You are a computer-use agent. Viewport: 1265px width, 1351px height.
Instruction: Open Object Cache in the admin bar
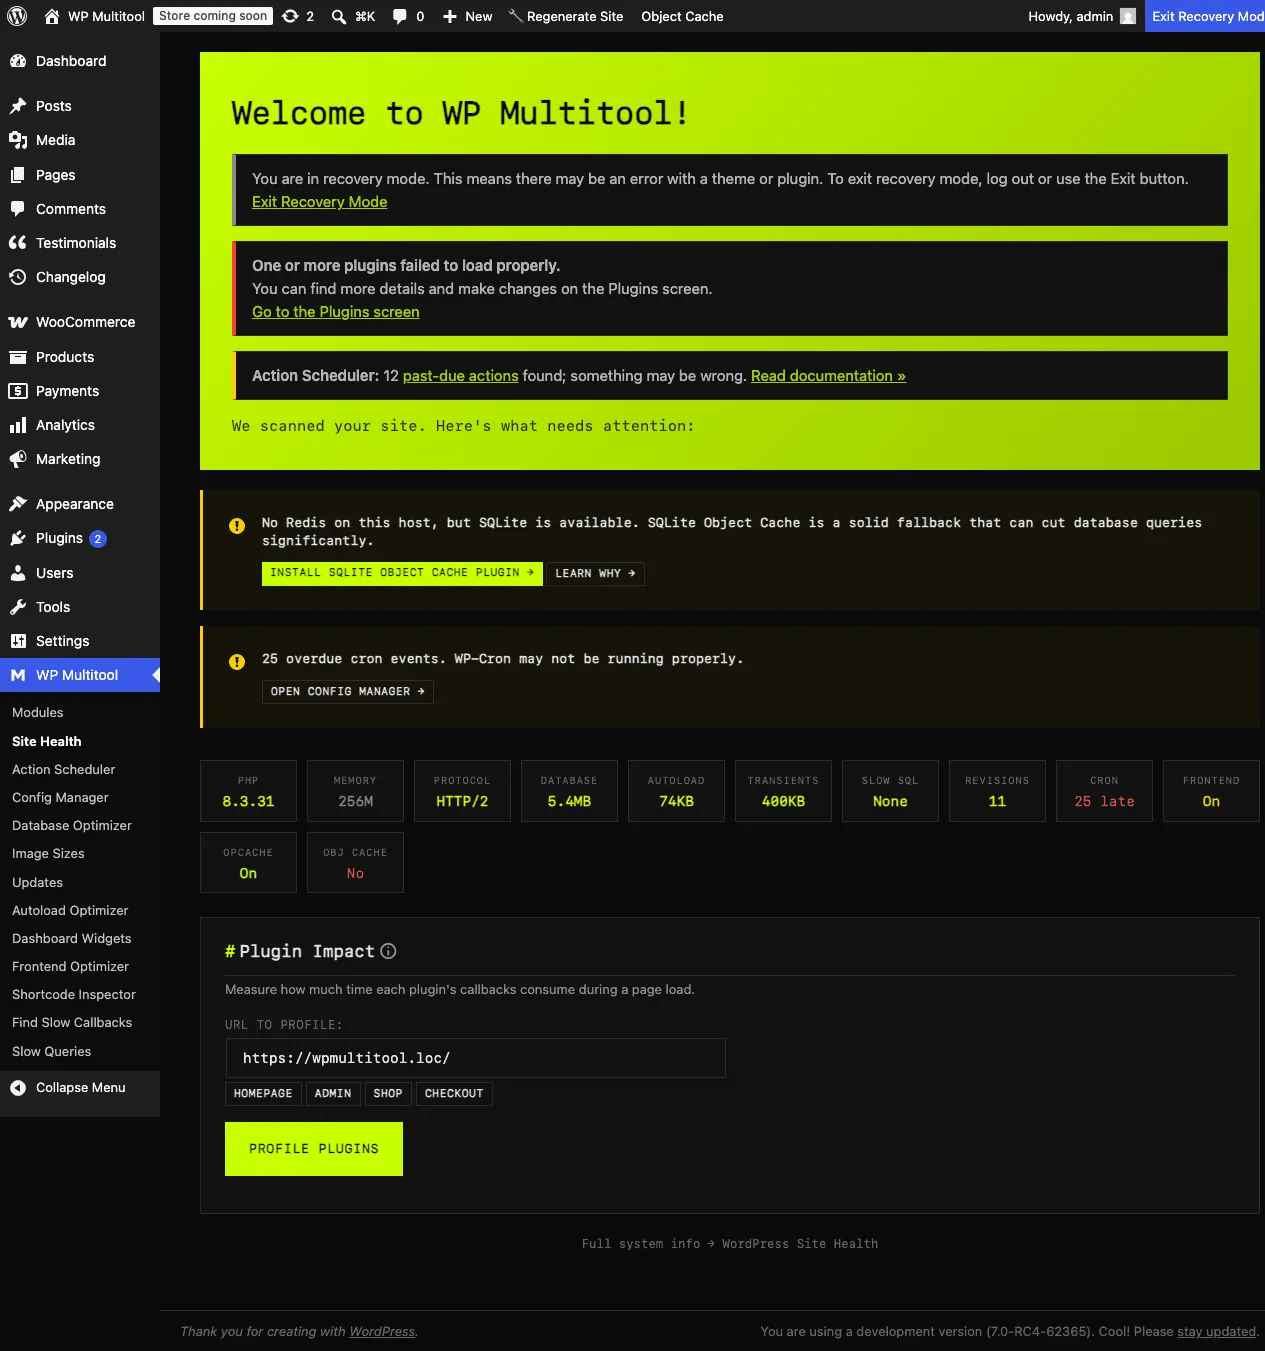[682, 16]
